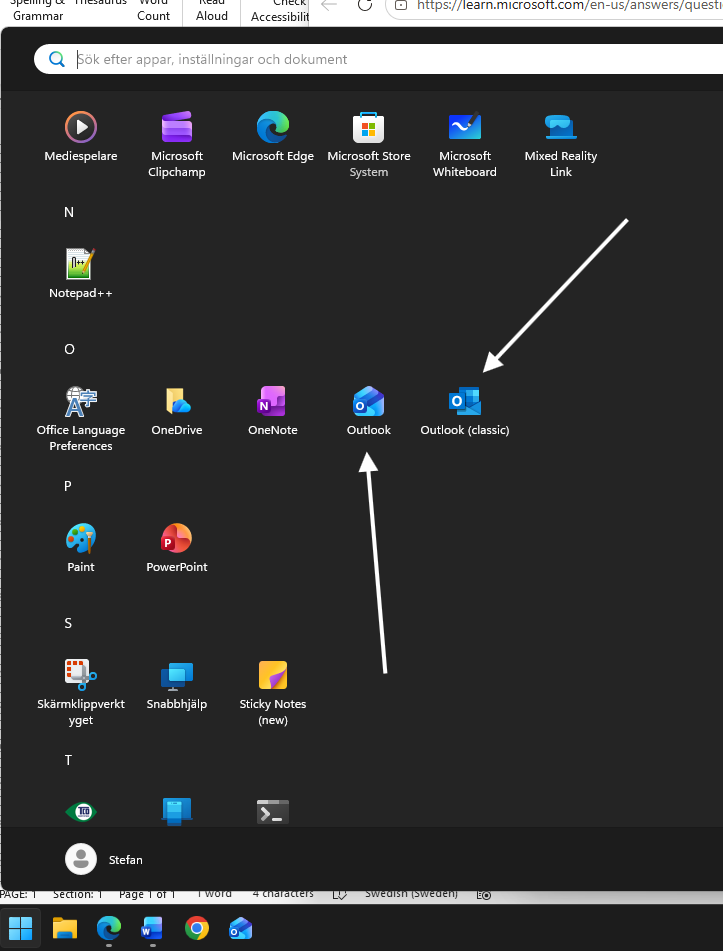The image size is (723, 951).
Task: Click the '1 word' count in status bar
Action: coord(214,894)
